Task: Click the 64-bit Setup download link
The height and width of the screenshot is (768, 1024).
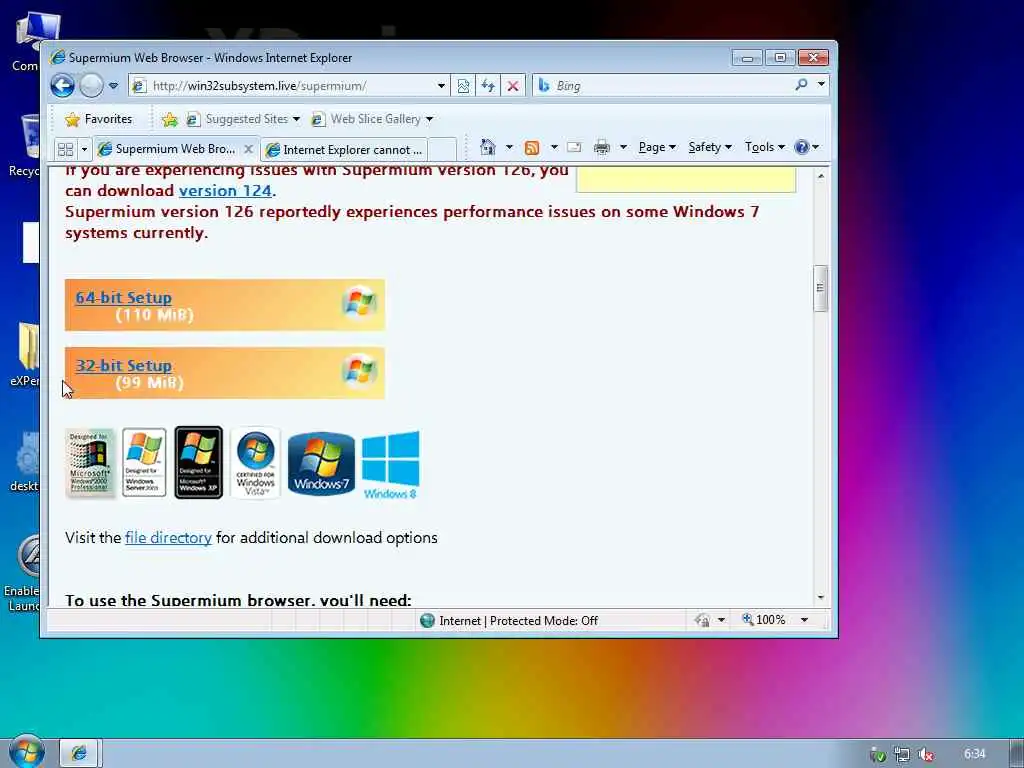Action: 123,298
